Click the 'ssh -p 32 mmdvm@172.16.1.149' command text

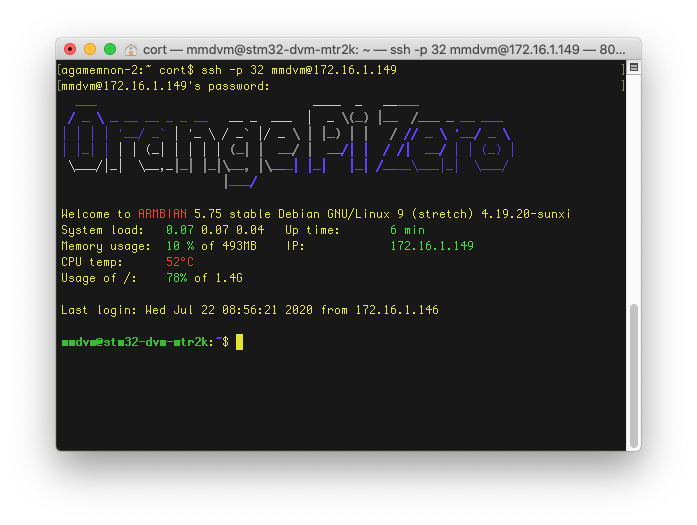point(299,70)
